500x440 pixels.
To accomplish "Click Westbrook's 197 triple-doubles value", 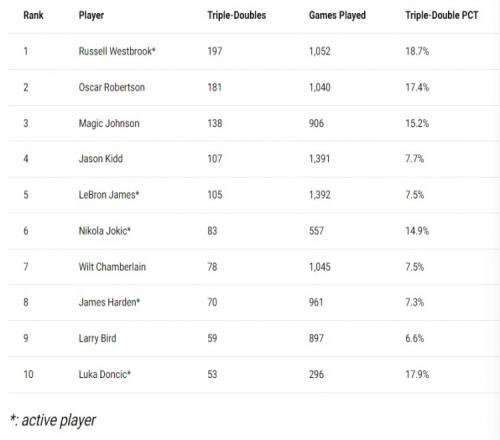I will (x=215, y=51).
